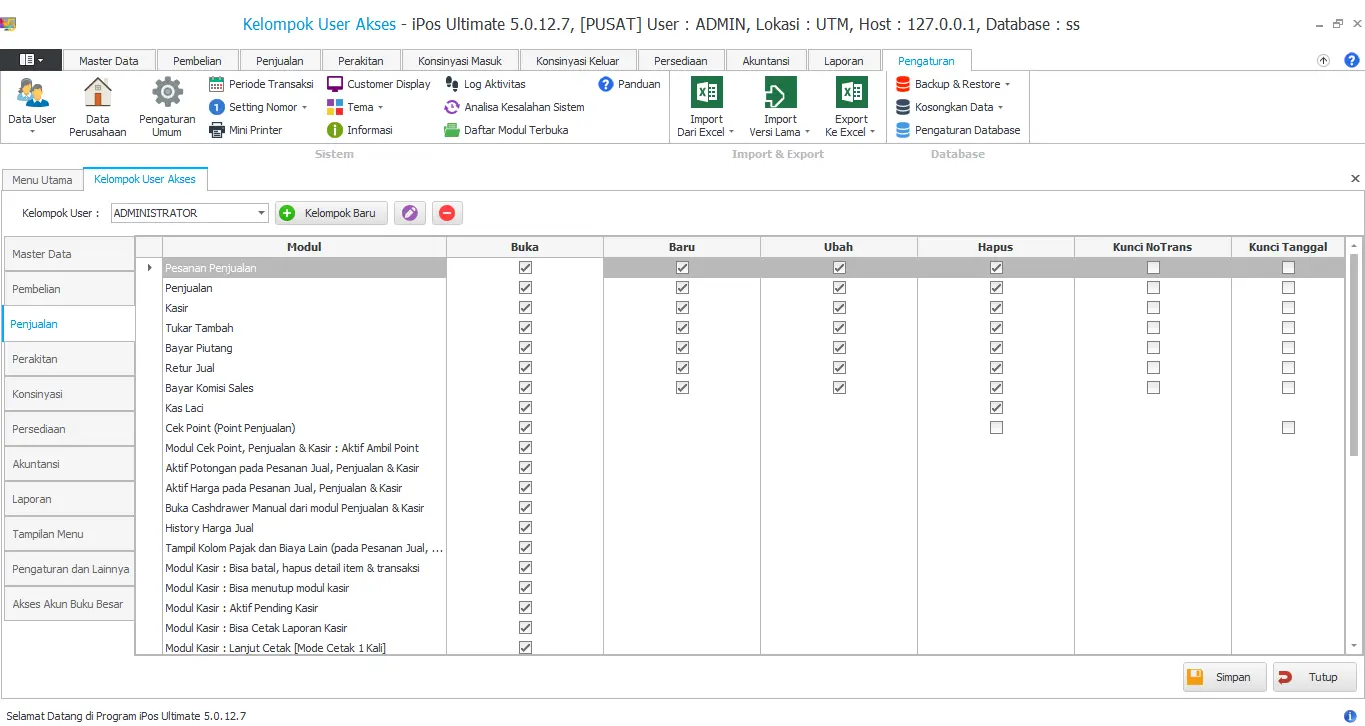Viewport: 1365px width, 726px height.
Task: Click the Tutup button
Action: click(x=1315, y=677)
